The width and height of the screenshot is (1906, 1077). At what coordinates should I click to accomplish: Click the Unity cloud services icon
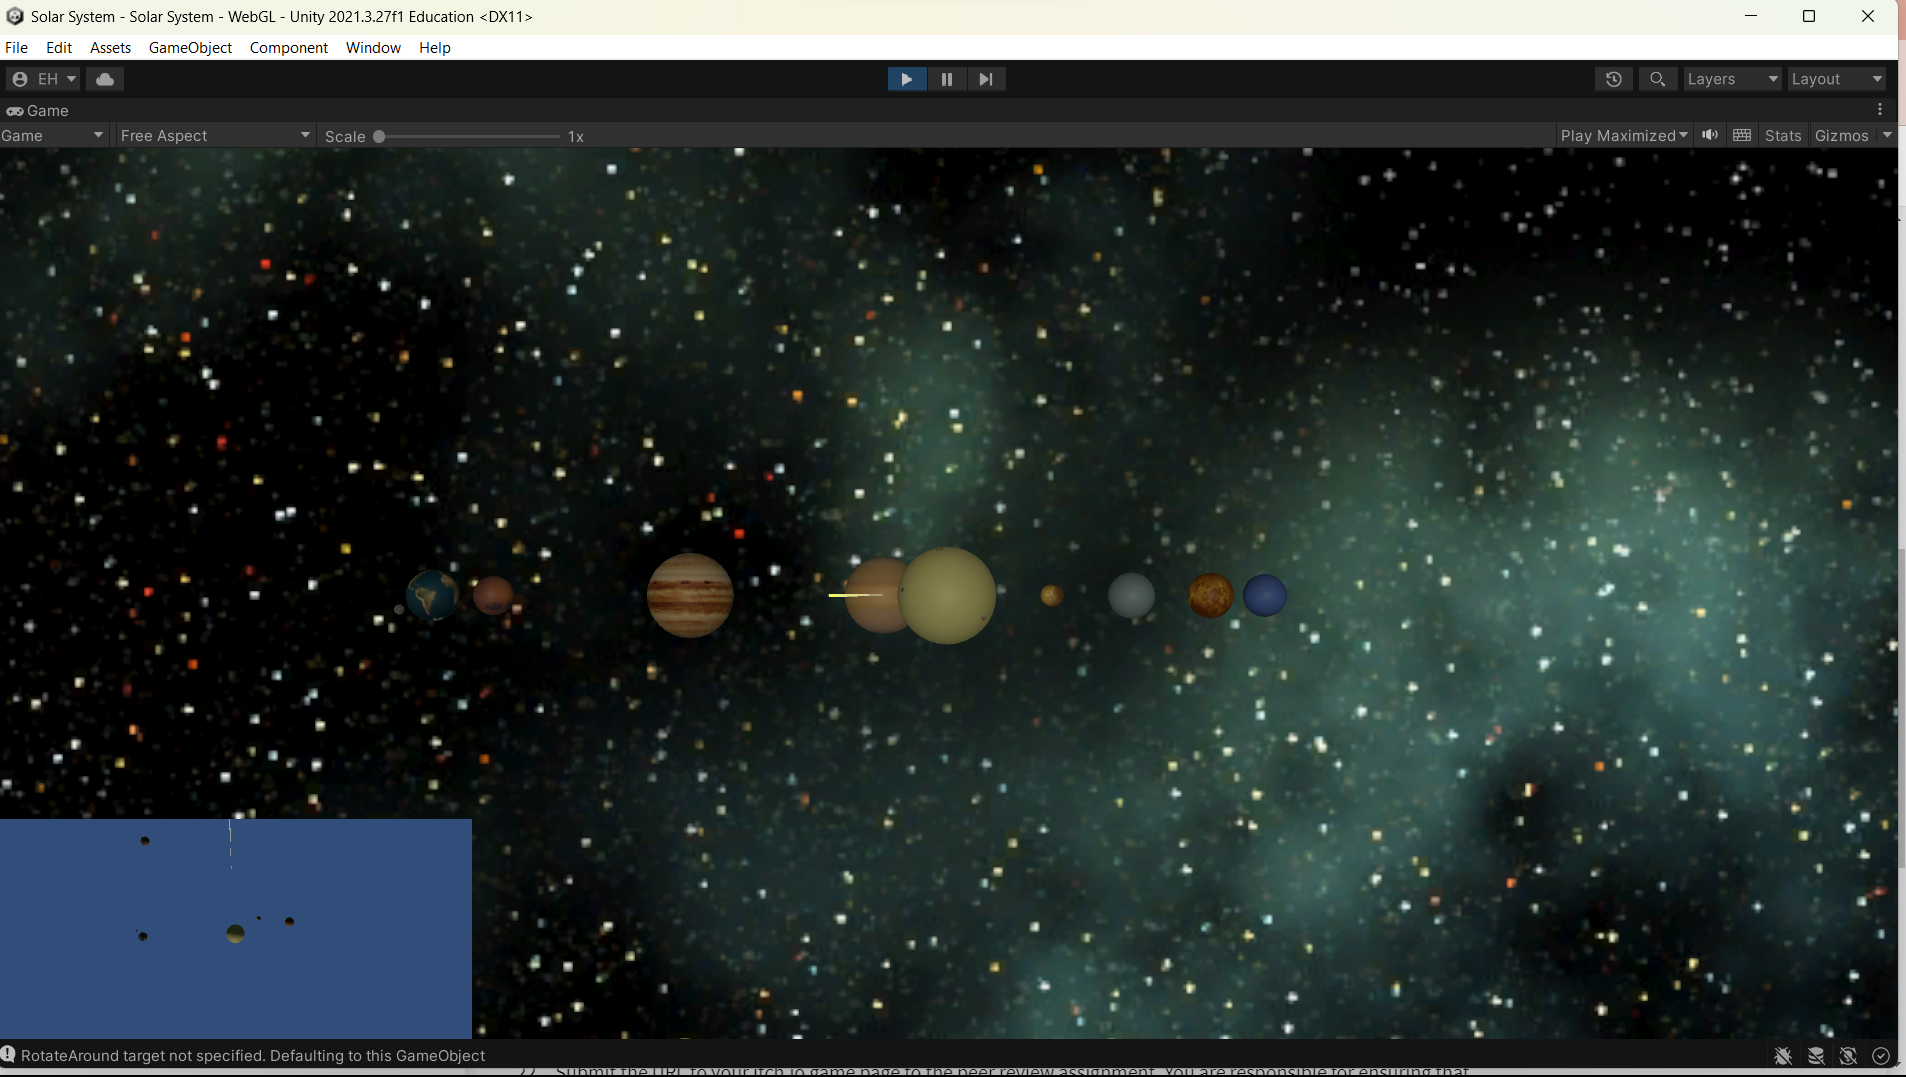pos(104,78)
